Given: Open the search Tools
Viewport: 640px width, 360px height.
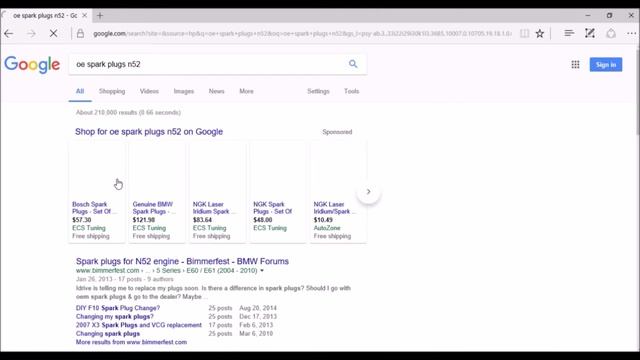Looking at the screenshot, I should (x=351, y=91).
